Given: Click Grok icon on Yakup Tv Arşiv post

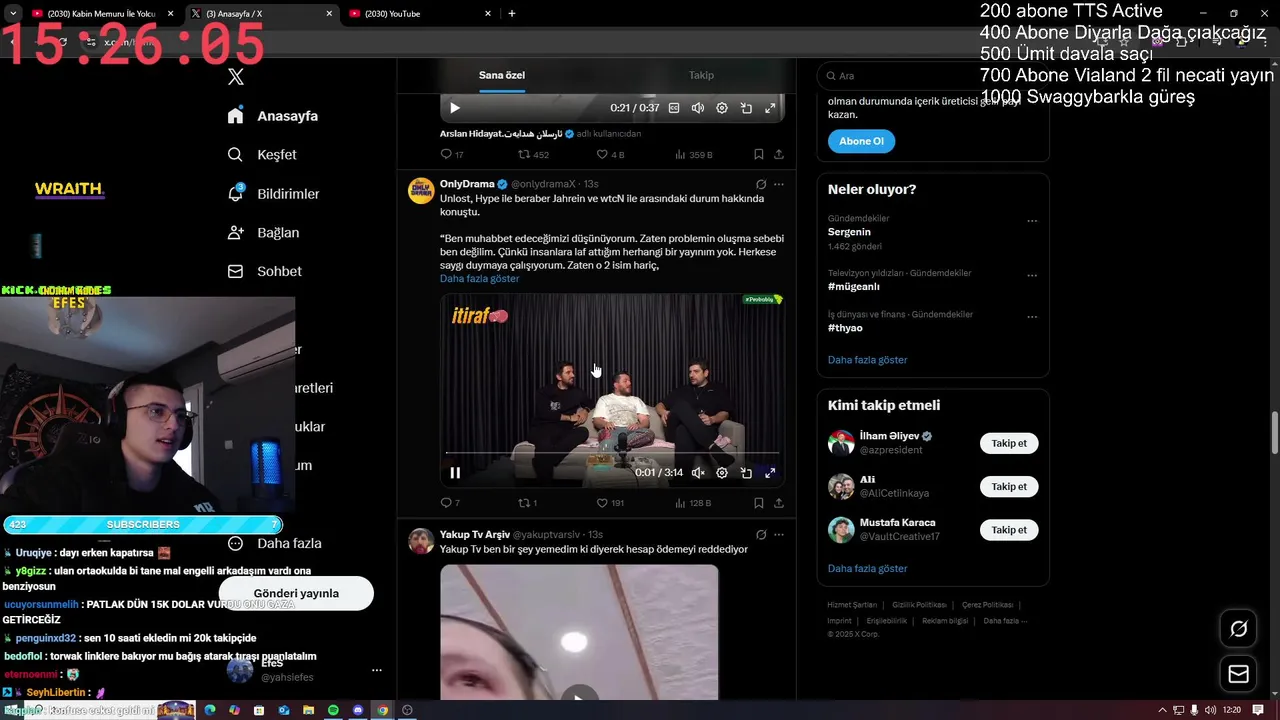Looking at the screenshot, I should pos(761,535).
